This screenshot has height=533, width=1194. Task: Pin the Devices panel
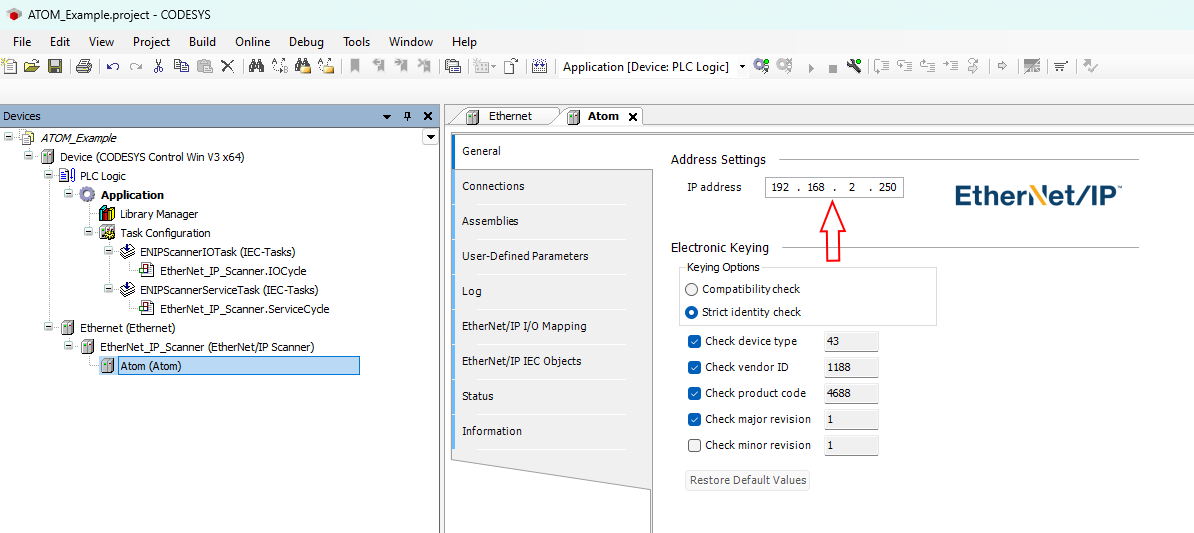click(x=407, y=116)
